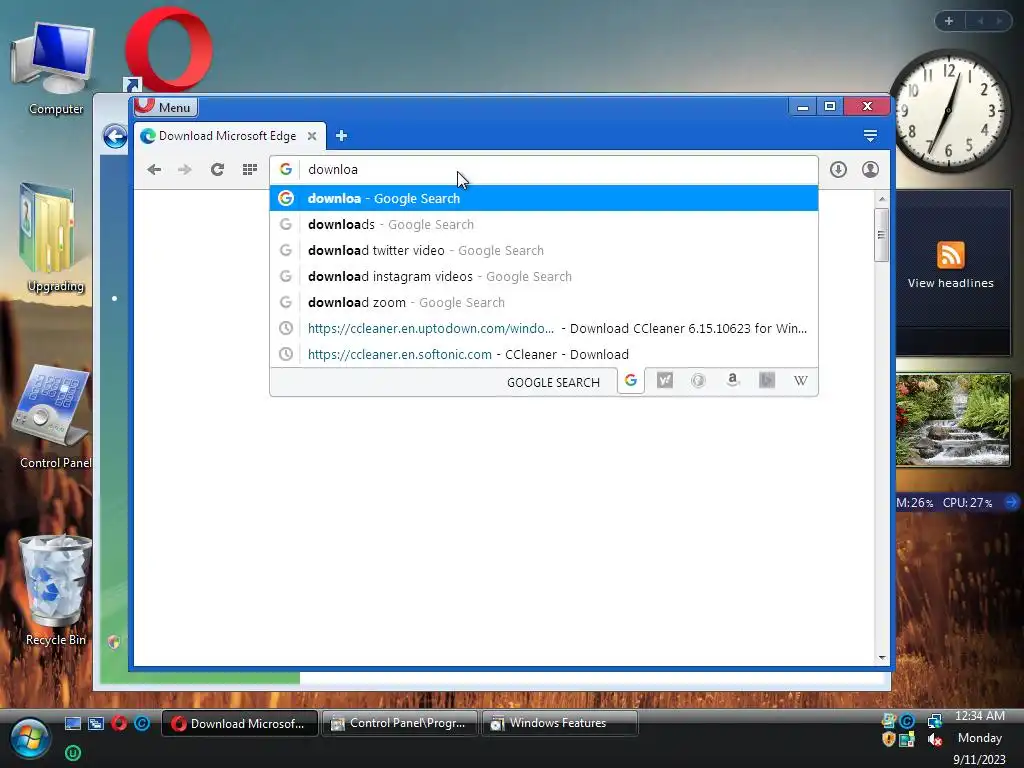Select the Upgrading folder desktop icon

coord(54,238)
